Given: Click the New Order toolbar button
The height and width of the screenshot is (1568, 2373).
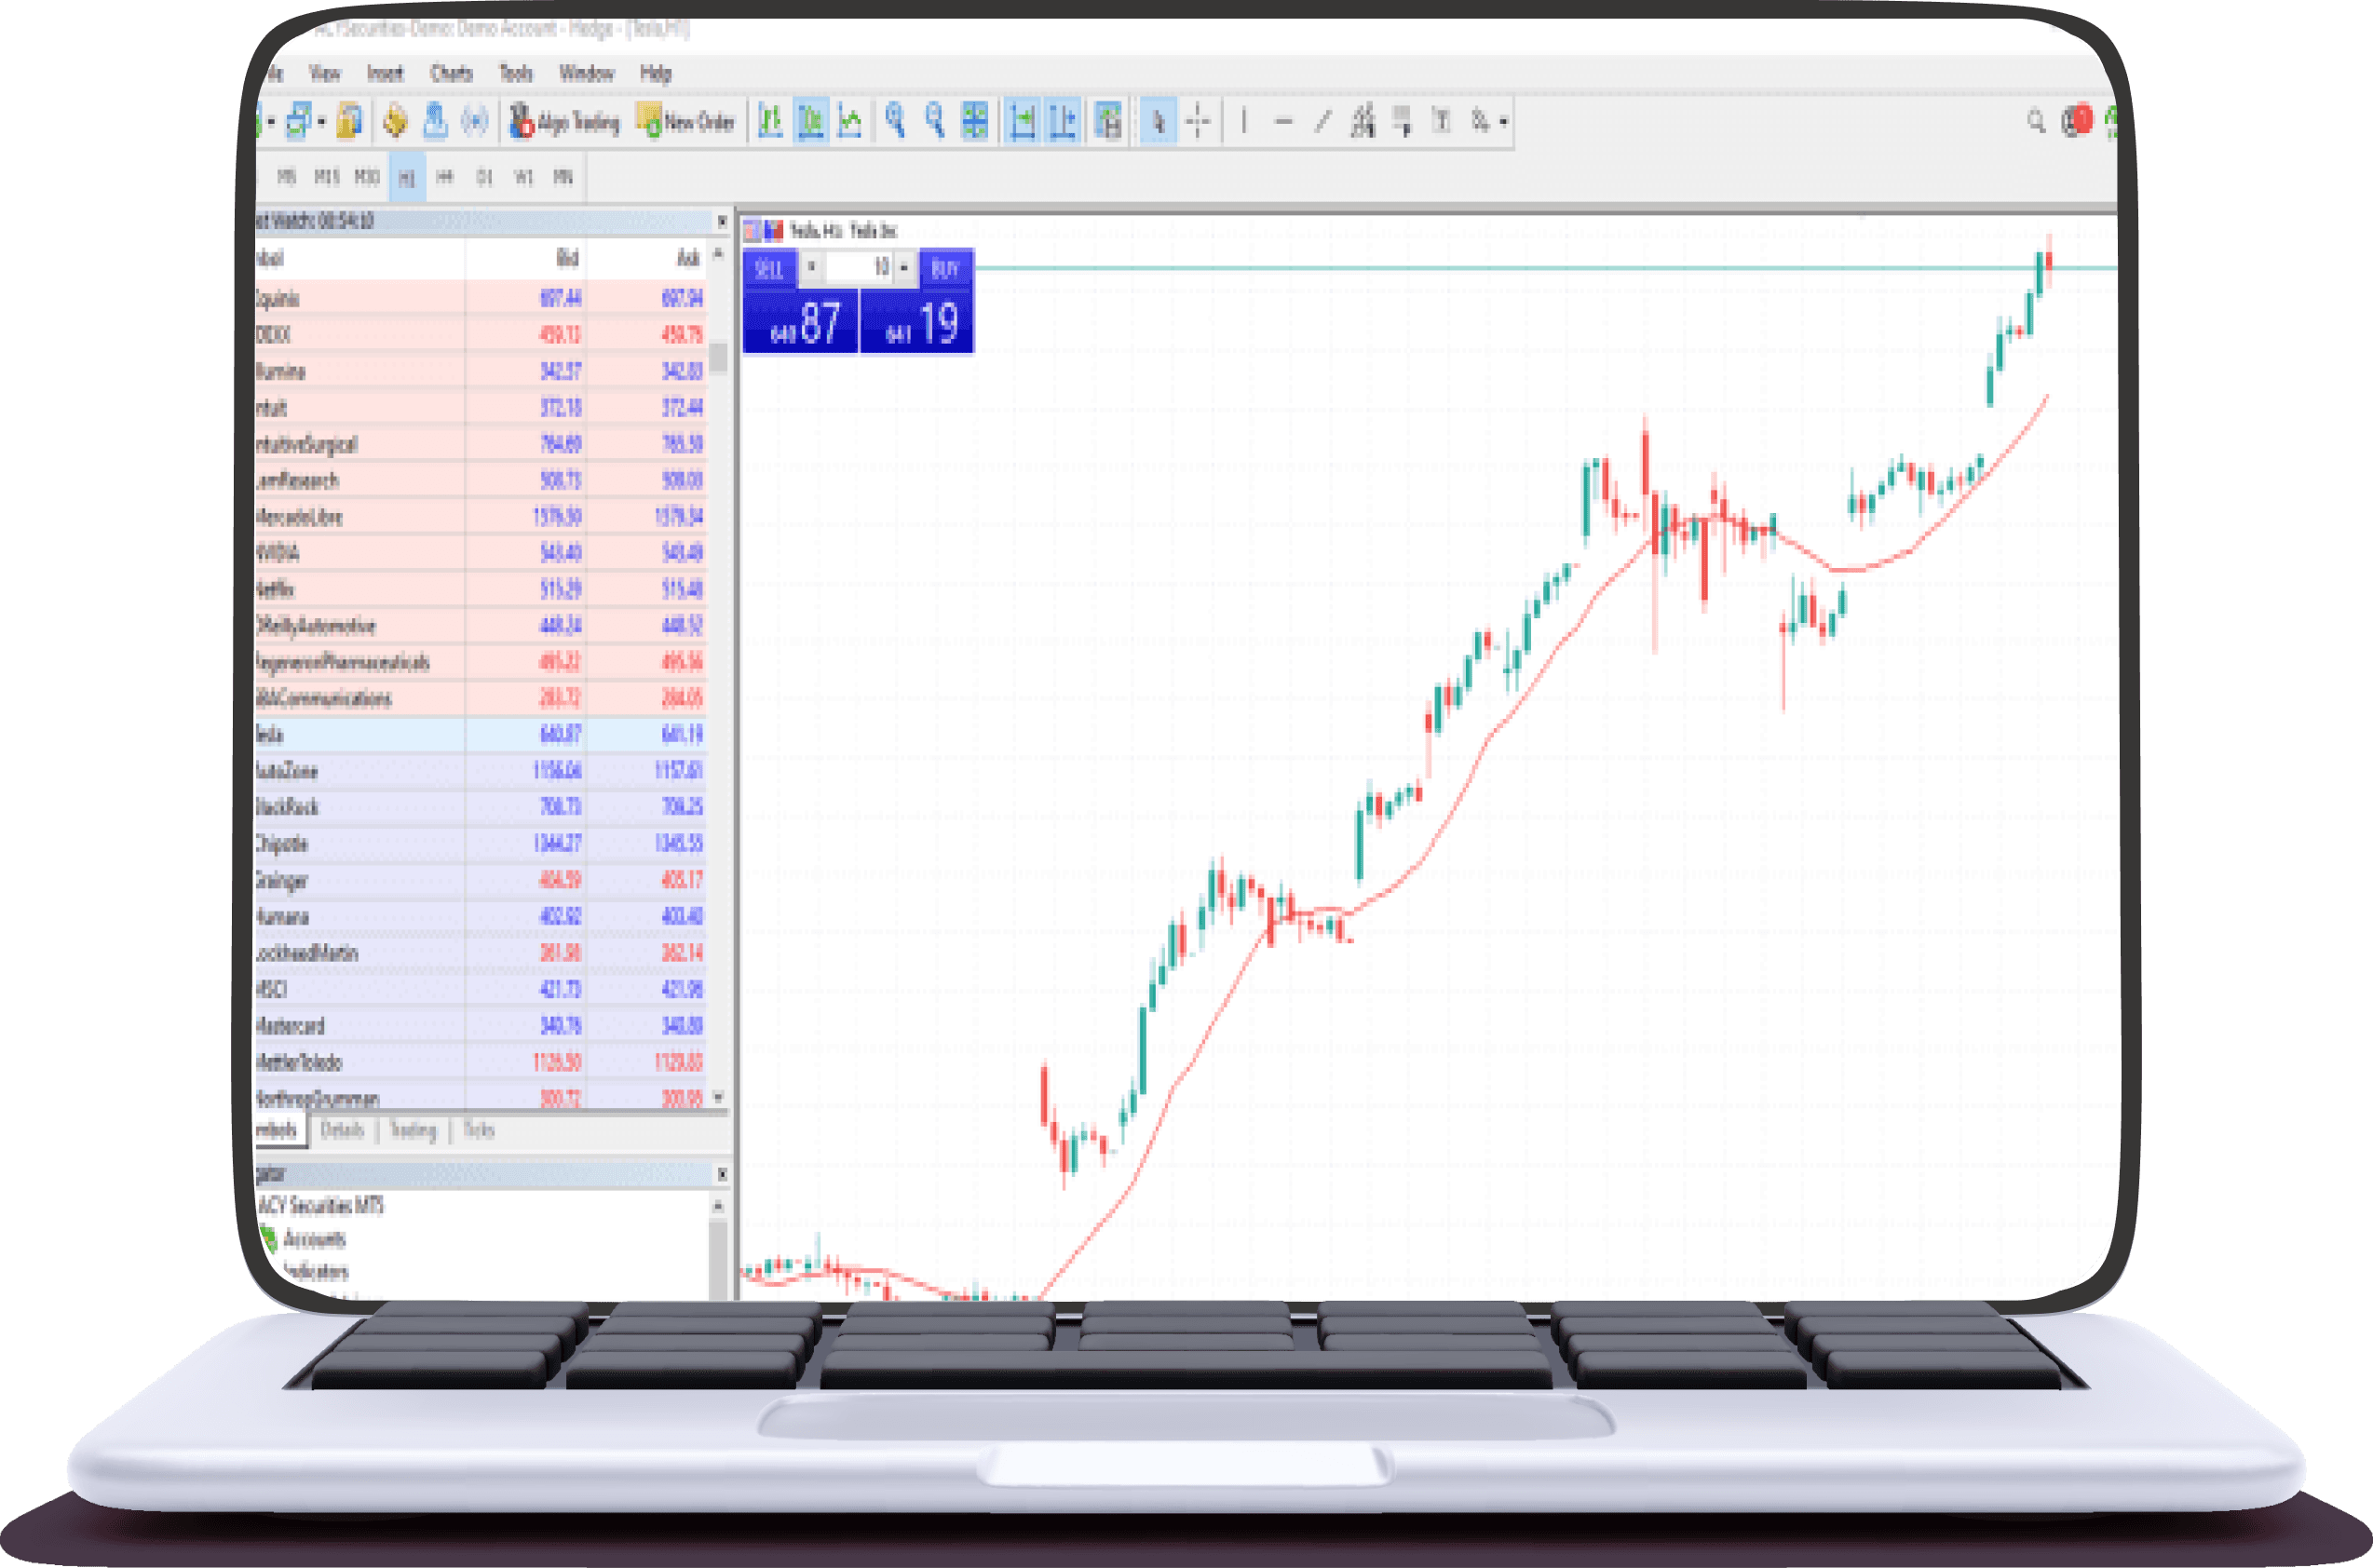Looking at the screenshot, I should 687,121.
